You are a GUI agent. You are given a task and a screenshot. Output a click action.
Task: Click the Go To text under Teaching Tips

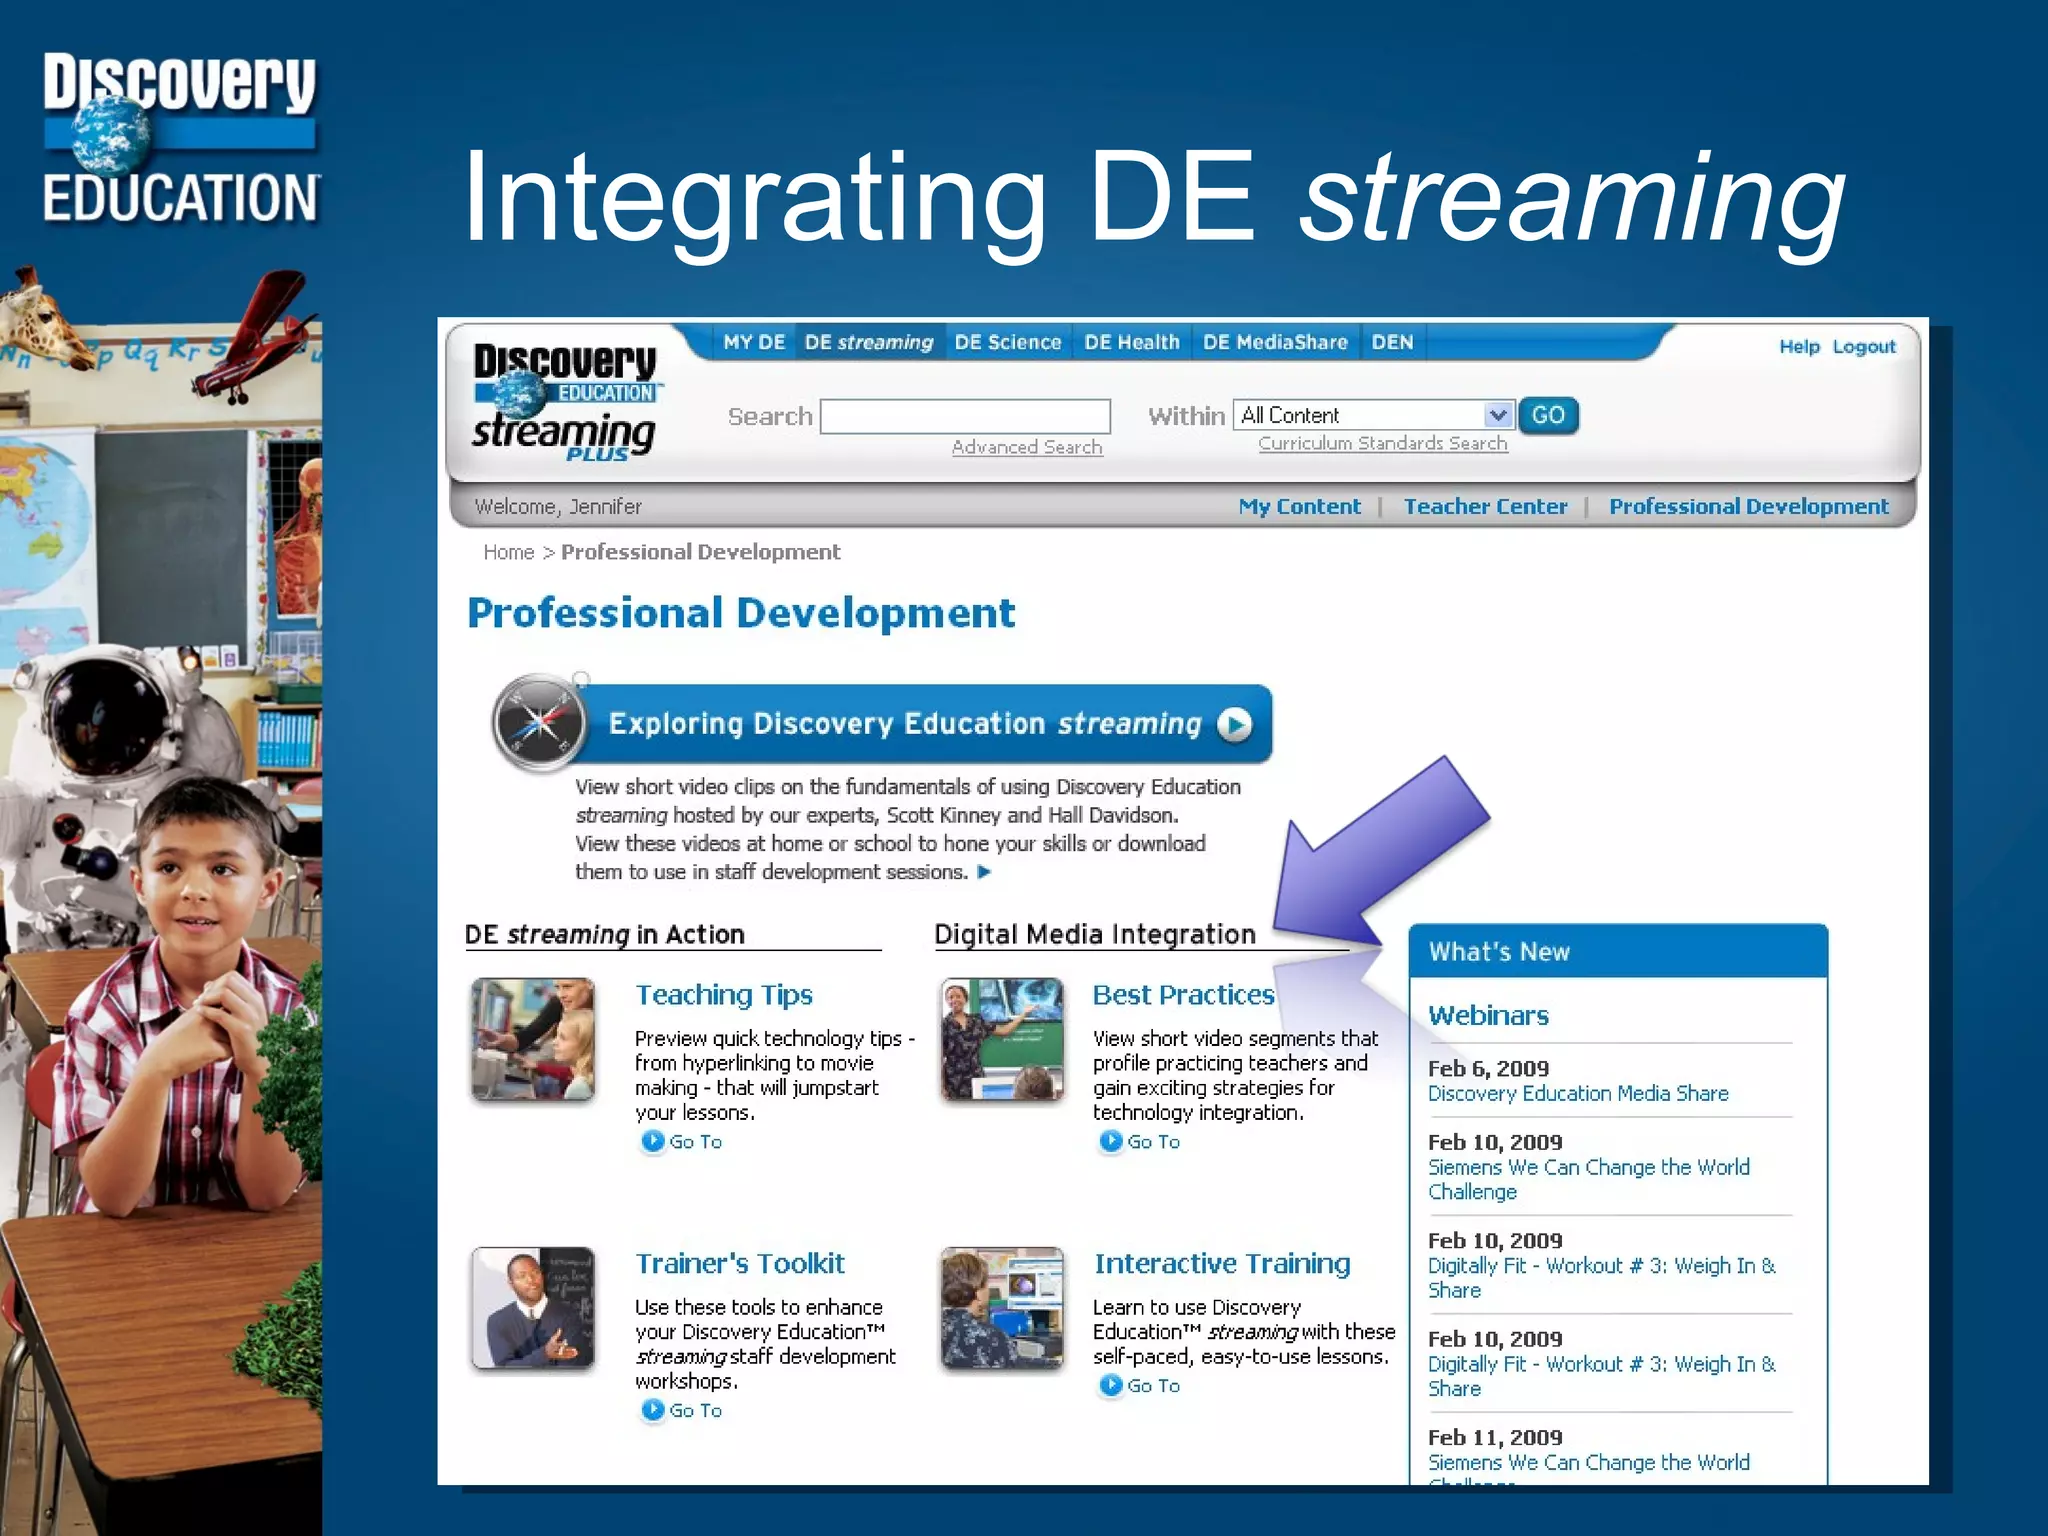696,1142
